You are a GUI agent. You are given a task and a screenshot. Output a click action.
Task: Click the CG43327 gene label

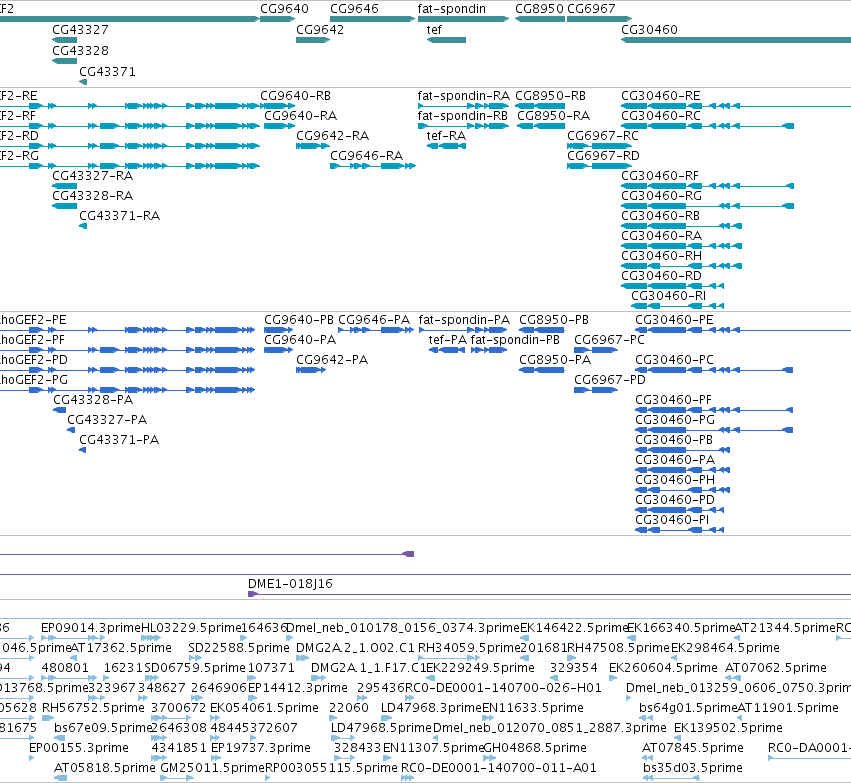80,29
